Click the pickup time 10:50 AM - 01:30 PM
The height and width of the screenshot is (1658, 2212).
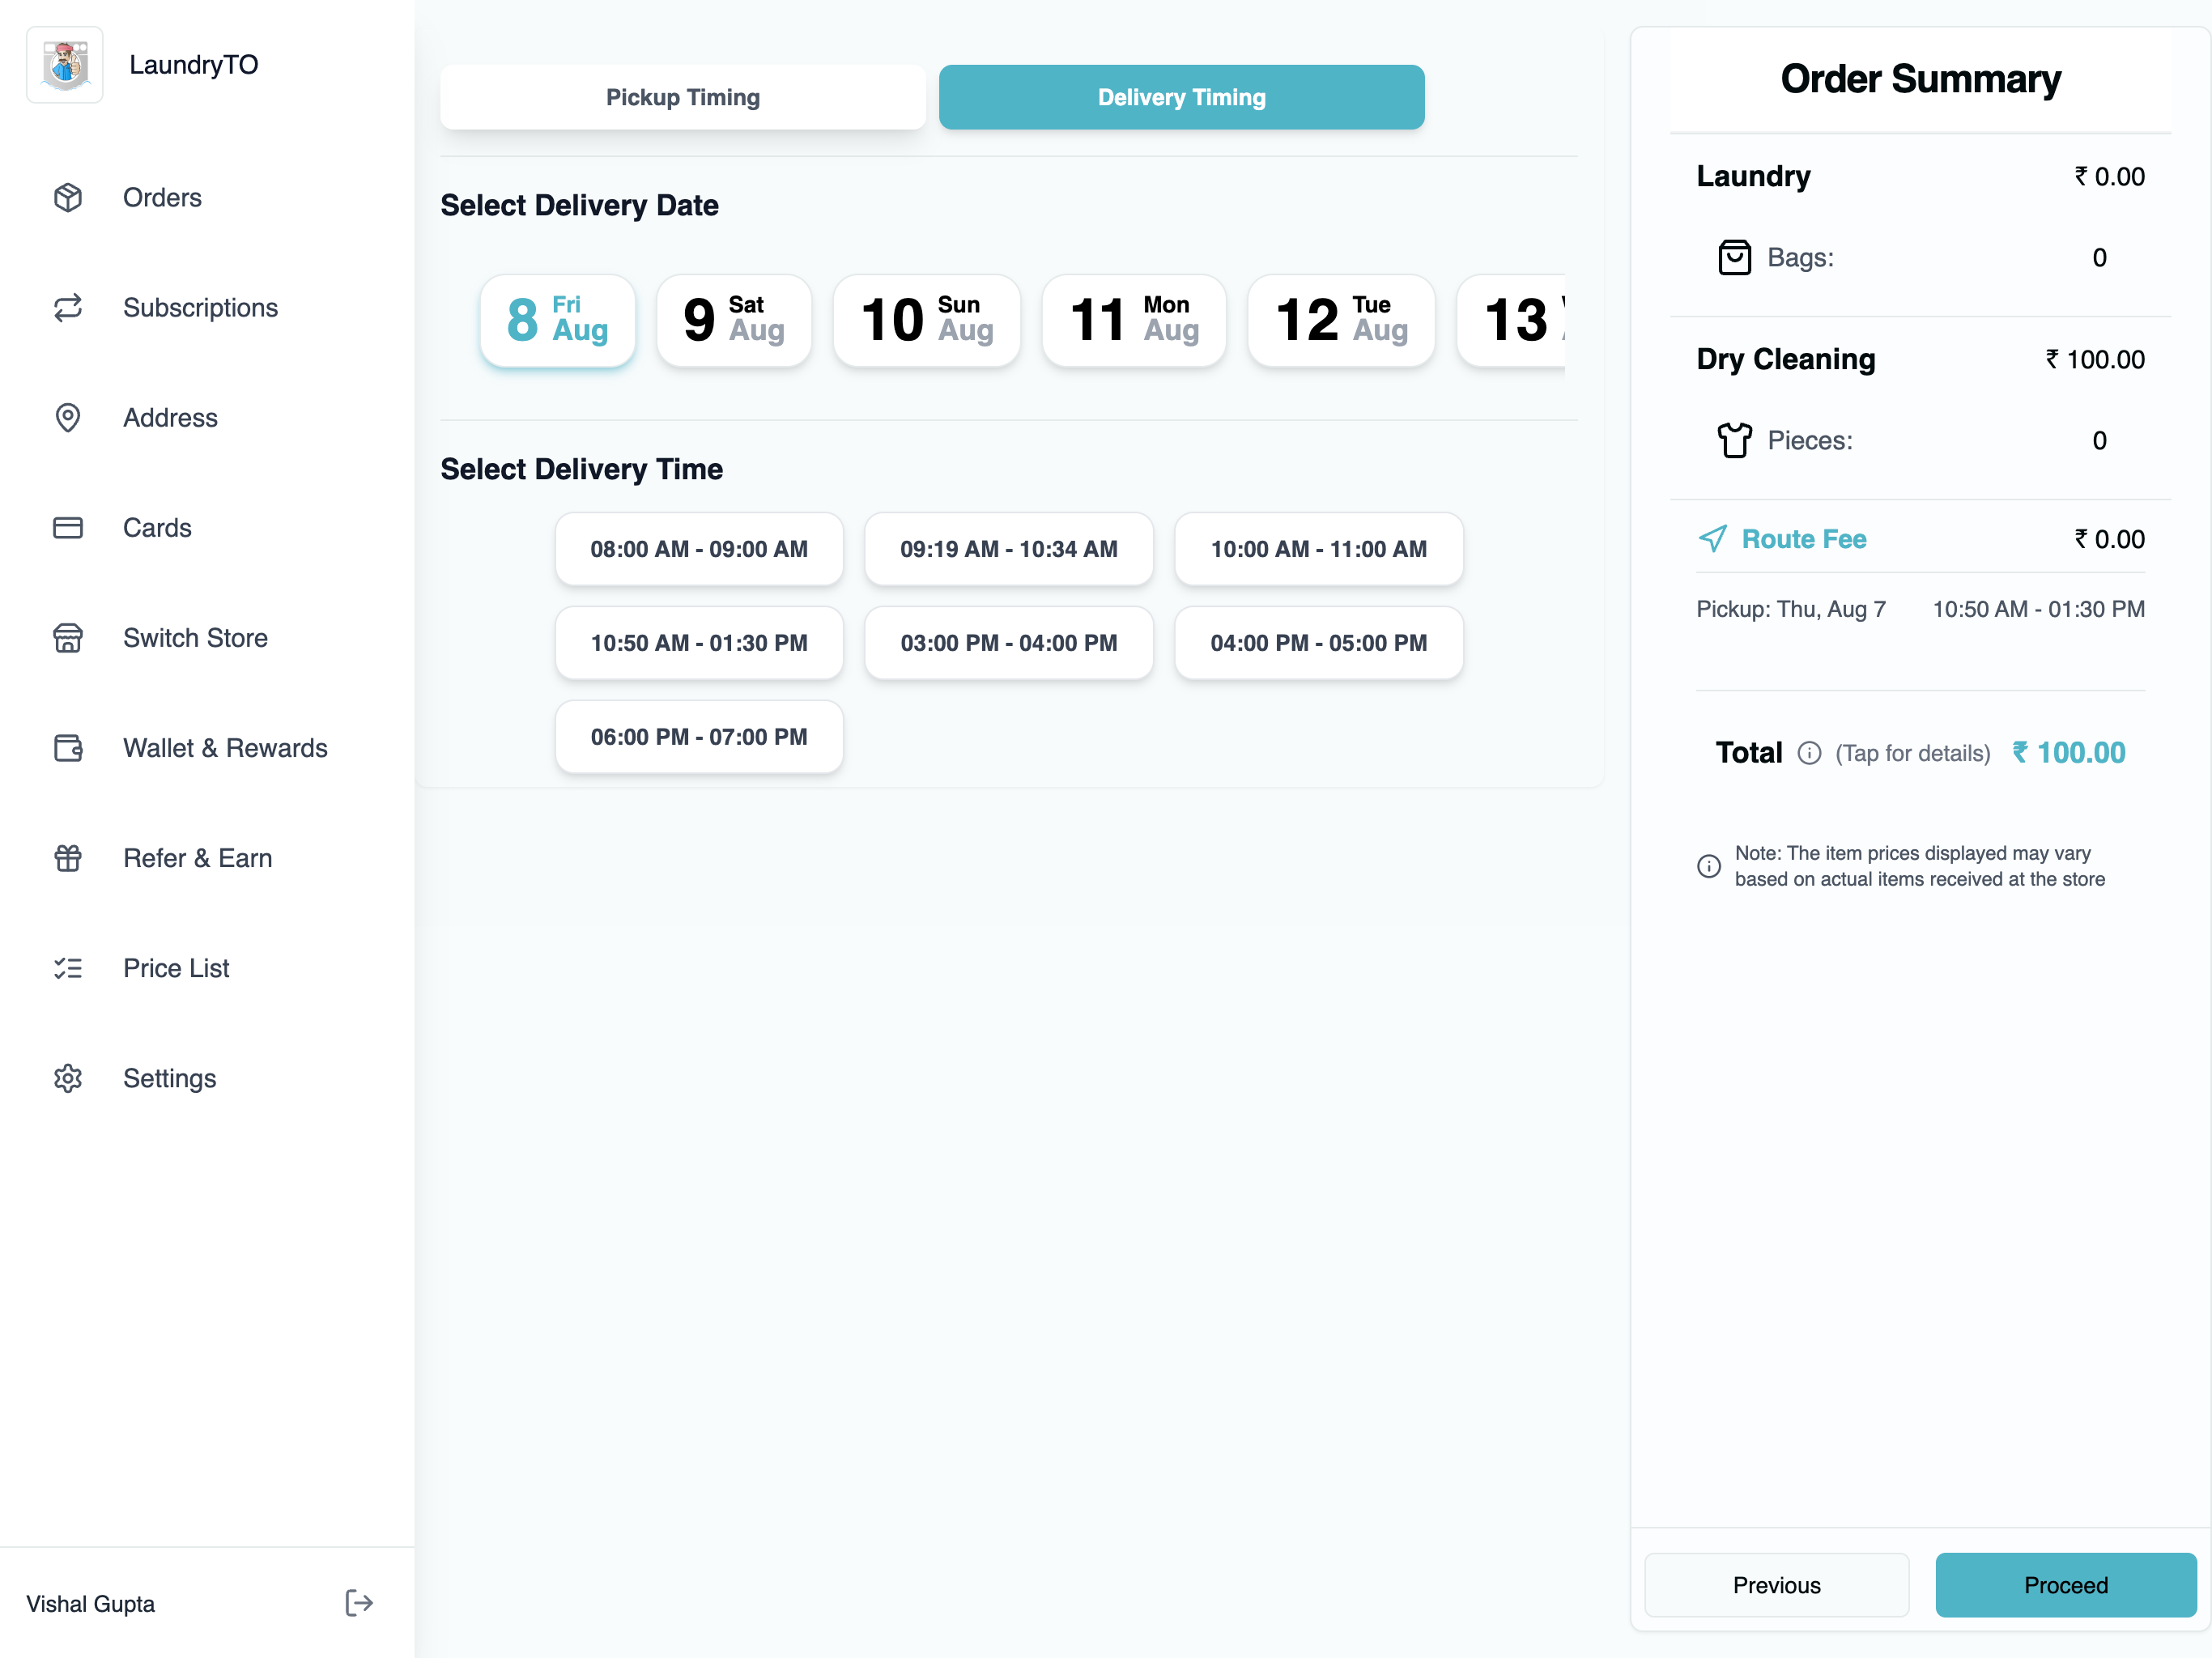tap(2039, 609)
